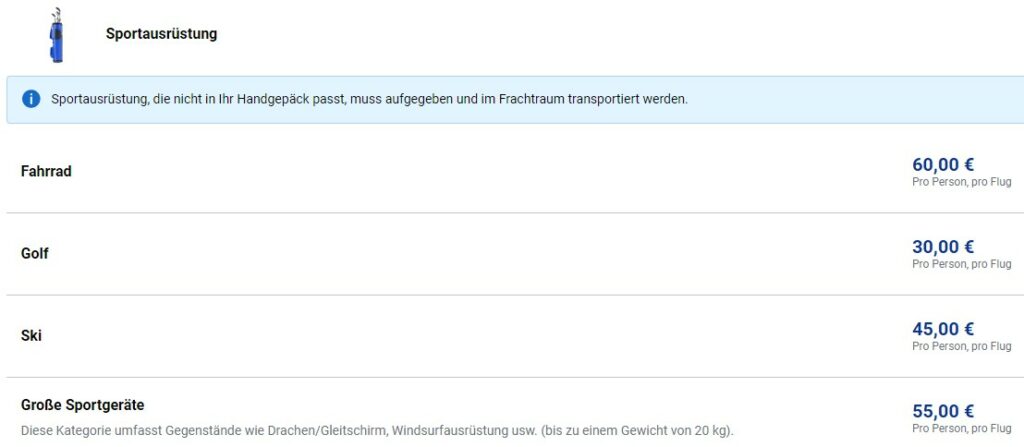The height and width of the screenshot is (447, 1024).
Task: Click empty area of the Fahrrad row
Action: click(490, 172)
